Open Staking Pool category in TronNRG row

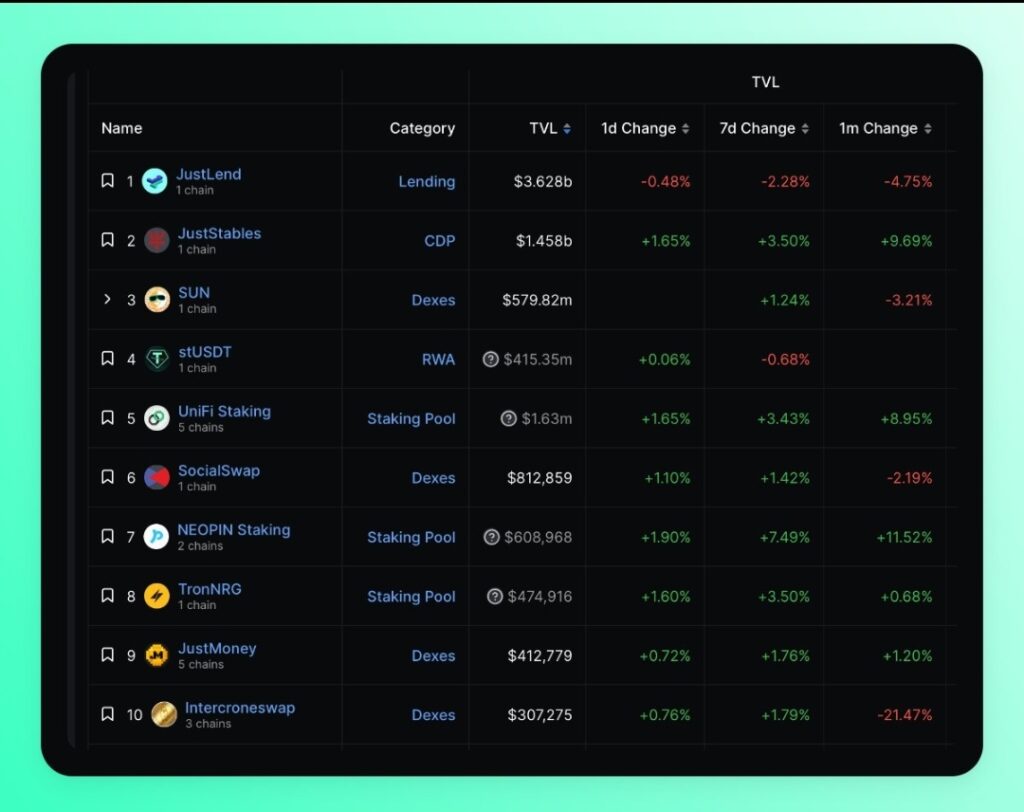(x=411, y=596)
